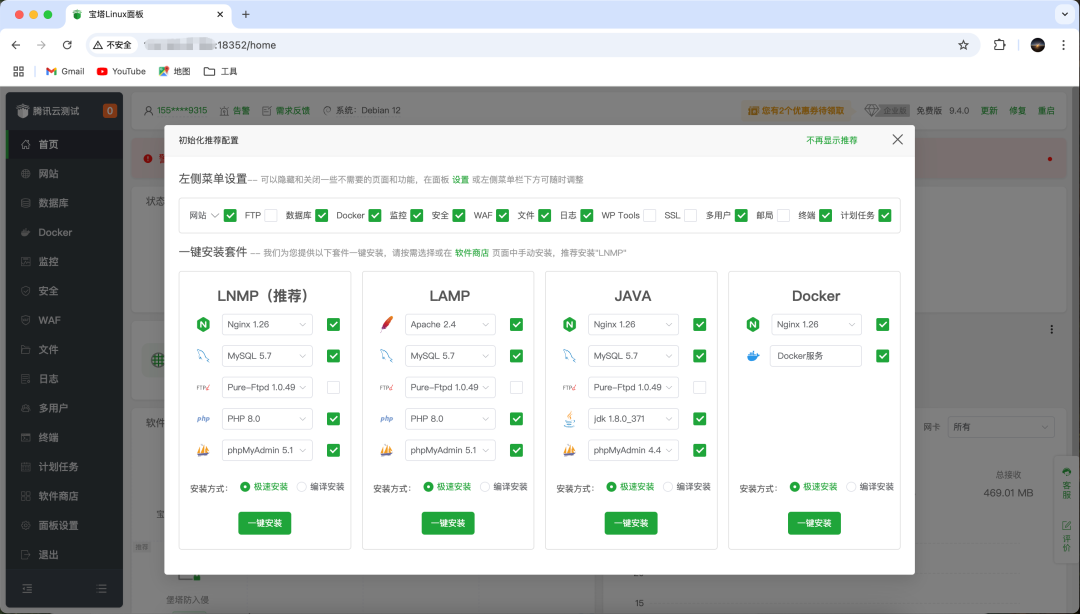The image size is (1080, 614).
Task: Open the Nginx 1.26 version dropdown in LNMP
Action: pos(269,325)
